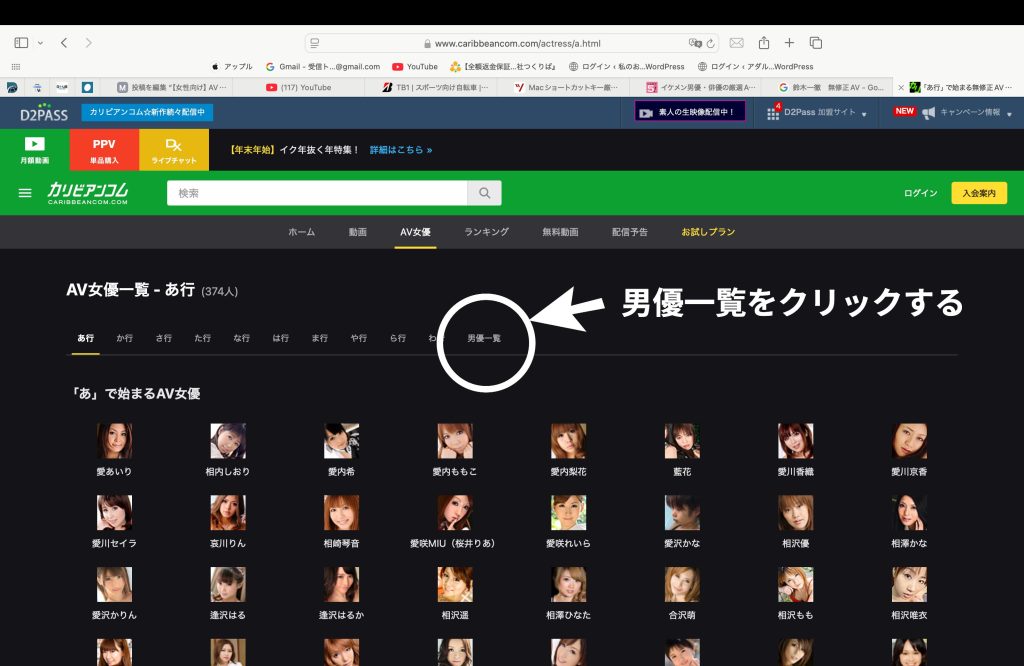This screenshot has height=666, width=1024.
Task: Open the hamburger menu beside the site logo
Action: coord(25,193)
